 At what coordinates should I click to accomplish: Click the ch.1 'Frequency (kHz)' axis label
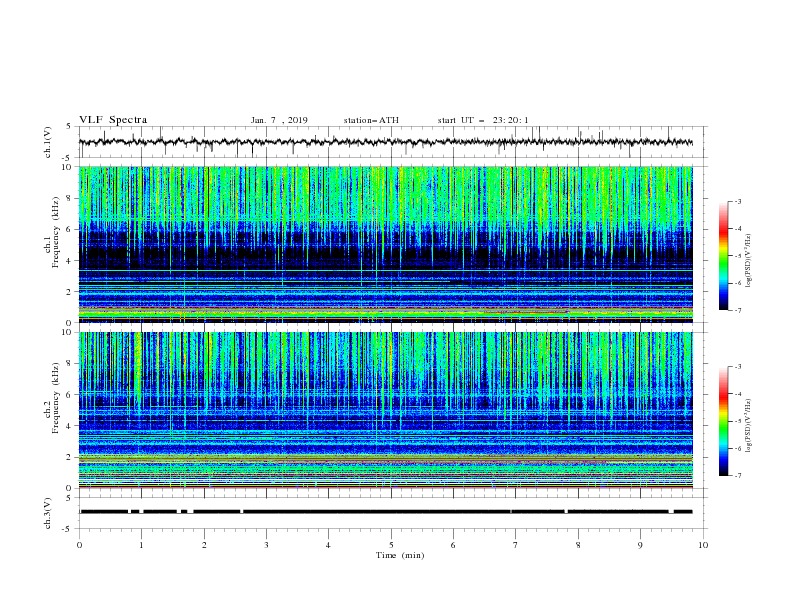[56, 233]
